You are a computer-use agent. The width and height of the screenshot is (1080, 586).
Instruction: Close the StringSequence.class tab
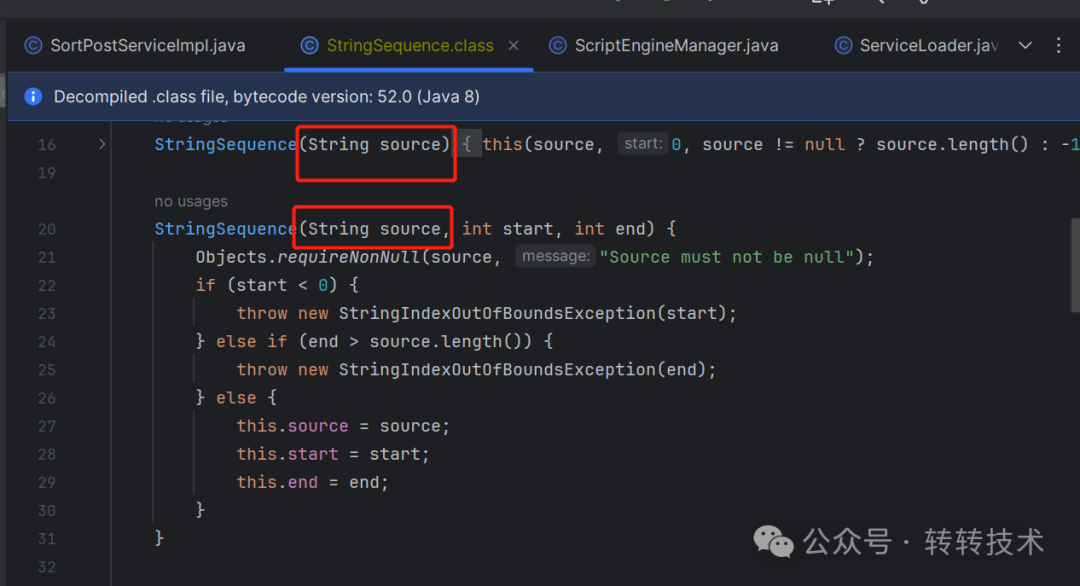pos(514,45)
